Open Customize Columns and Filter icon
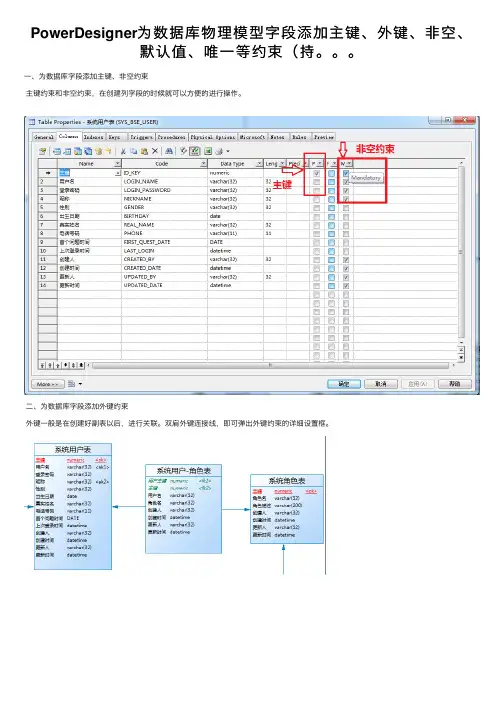Viewport: 504px width, 713px height. pos(183,151)
